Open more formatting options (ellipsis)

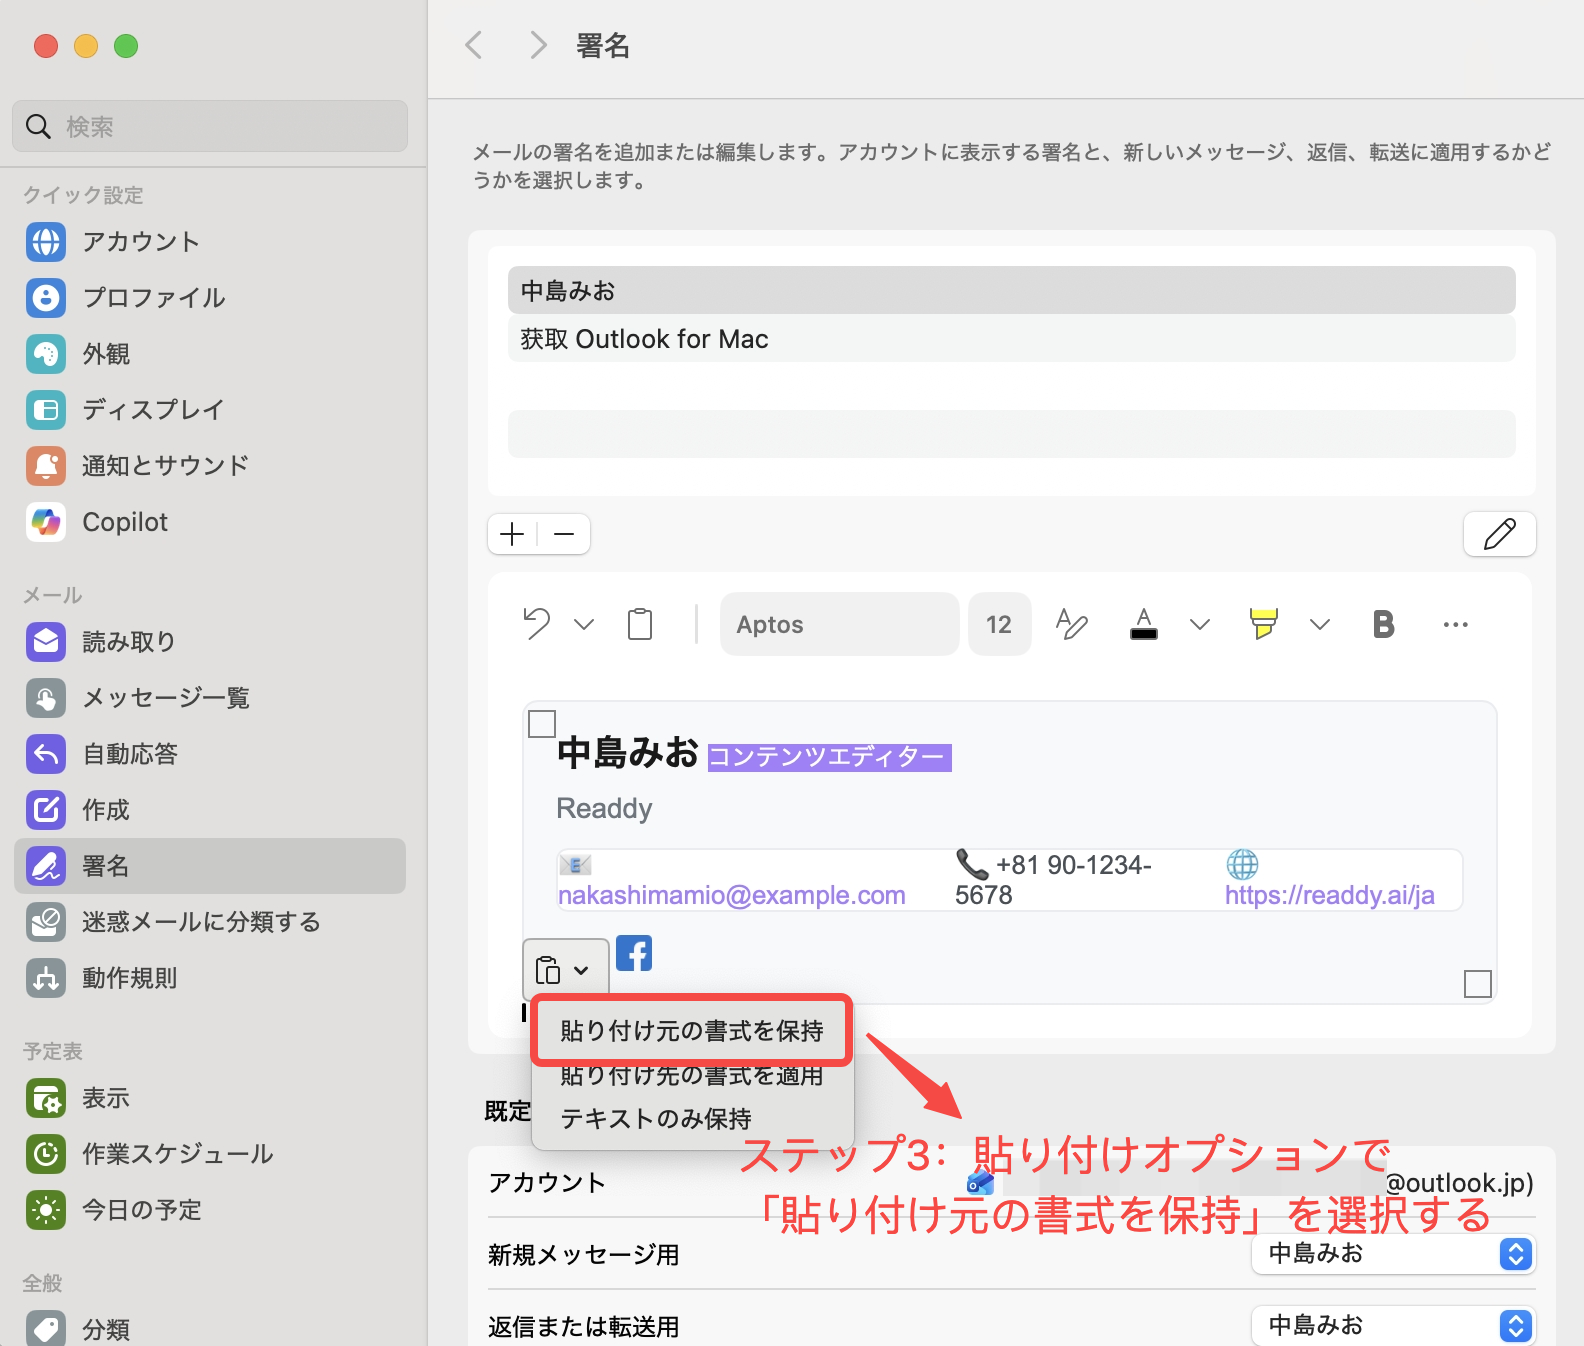(1456, 624)
